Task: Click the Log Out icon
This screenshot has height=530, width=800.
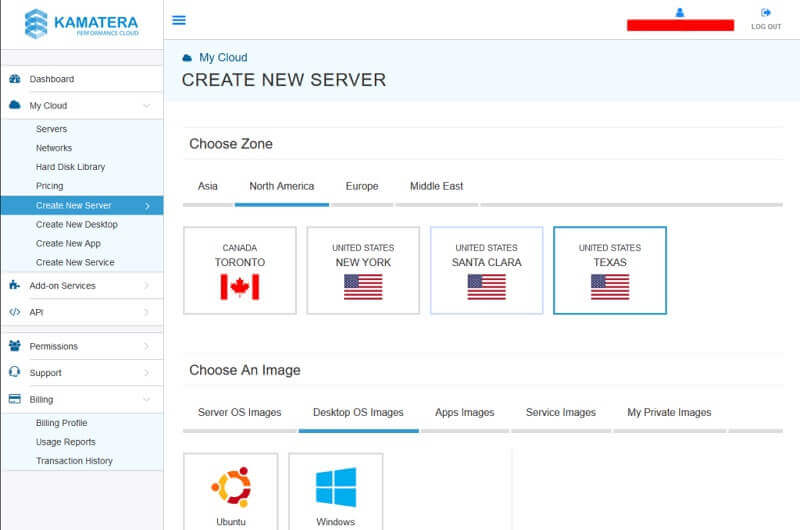Action: (766, 13)
